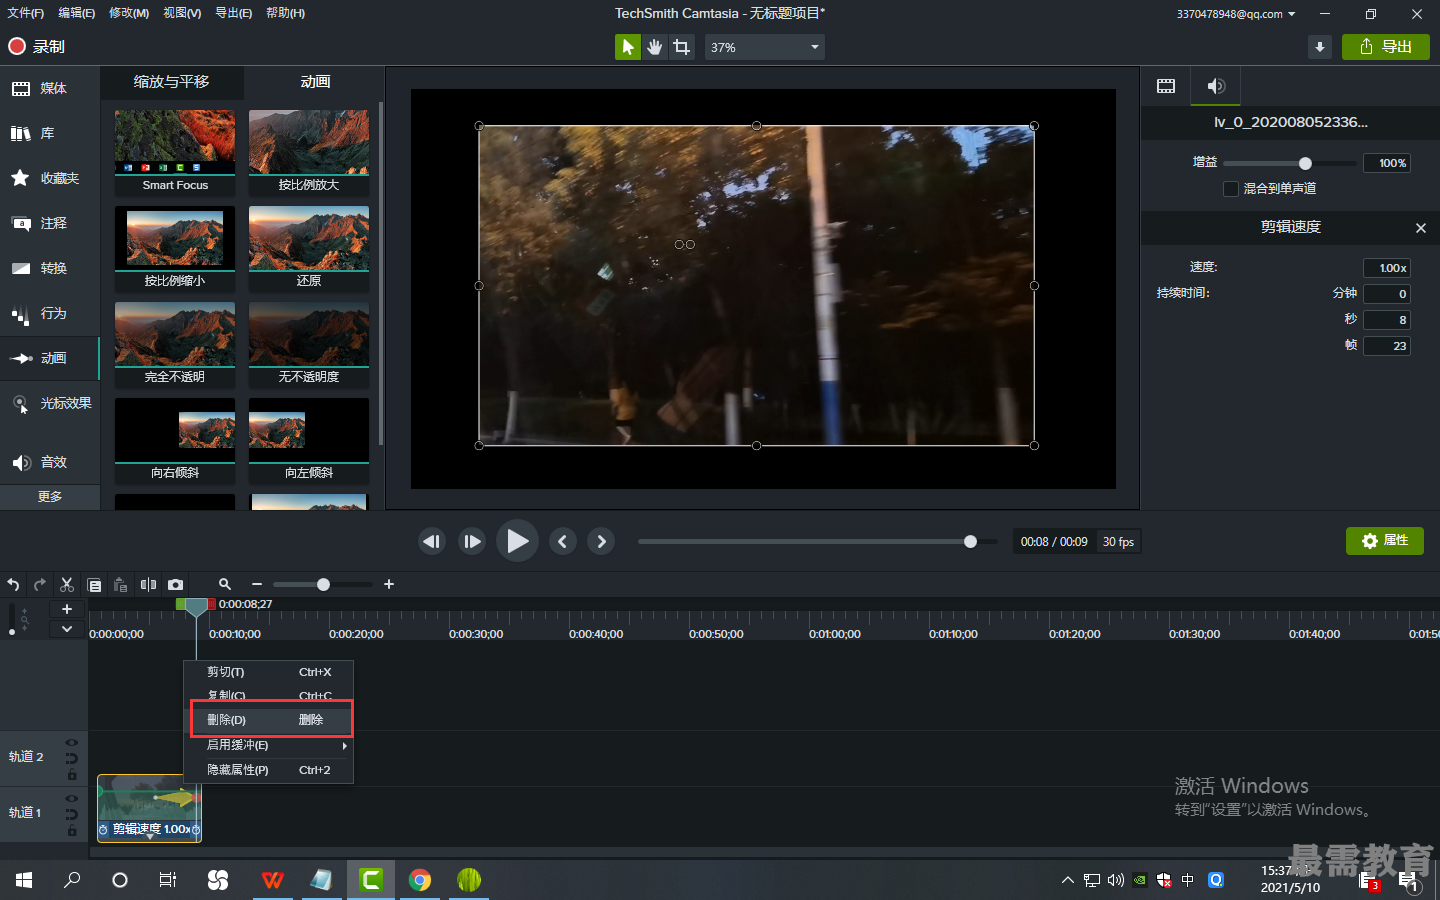Select the hand pan tool
Screen dimensions: 1440x900
coord(655,47)
